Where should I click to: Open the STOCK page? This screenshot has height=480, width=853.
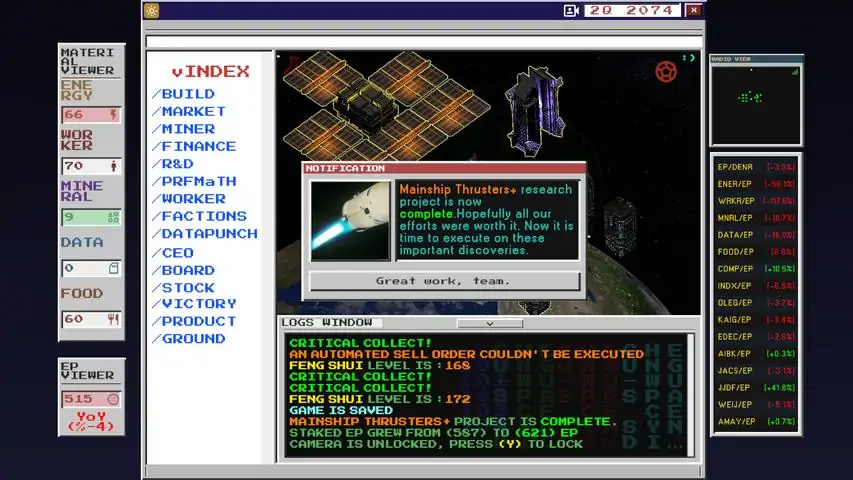click(183, 287)
